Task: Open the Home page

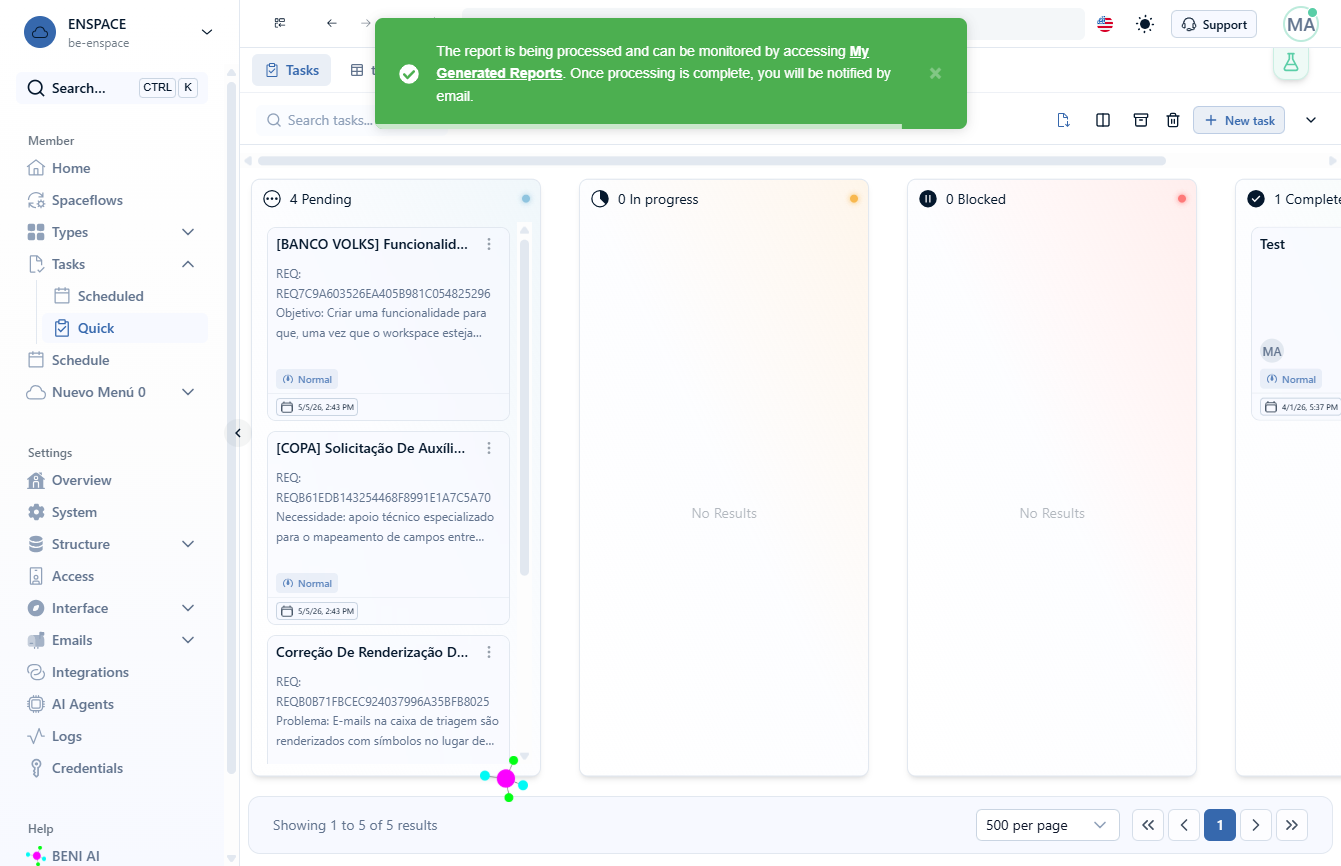Action: pyautogui.click(x=71, y=168)
